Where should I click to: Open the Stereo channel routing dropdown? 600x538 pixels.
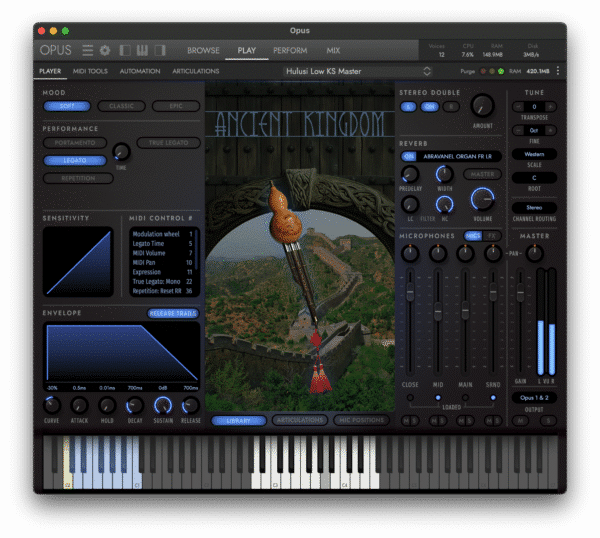point(534,208)
